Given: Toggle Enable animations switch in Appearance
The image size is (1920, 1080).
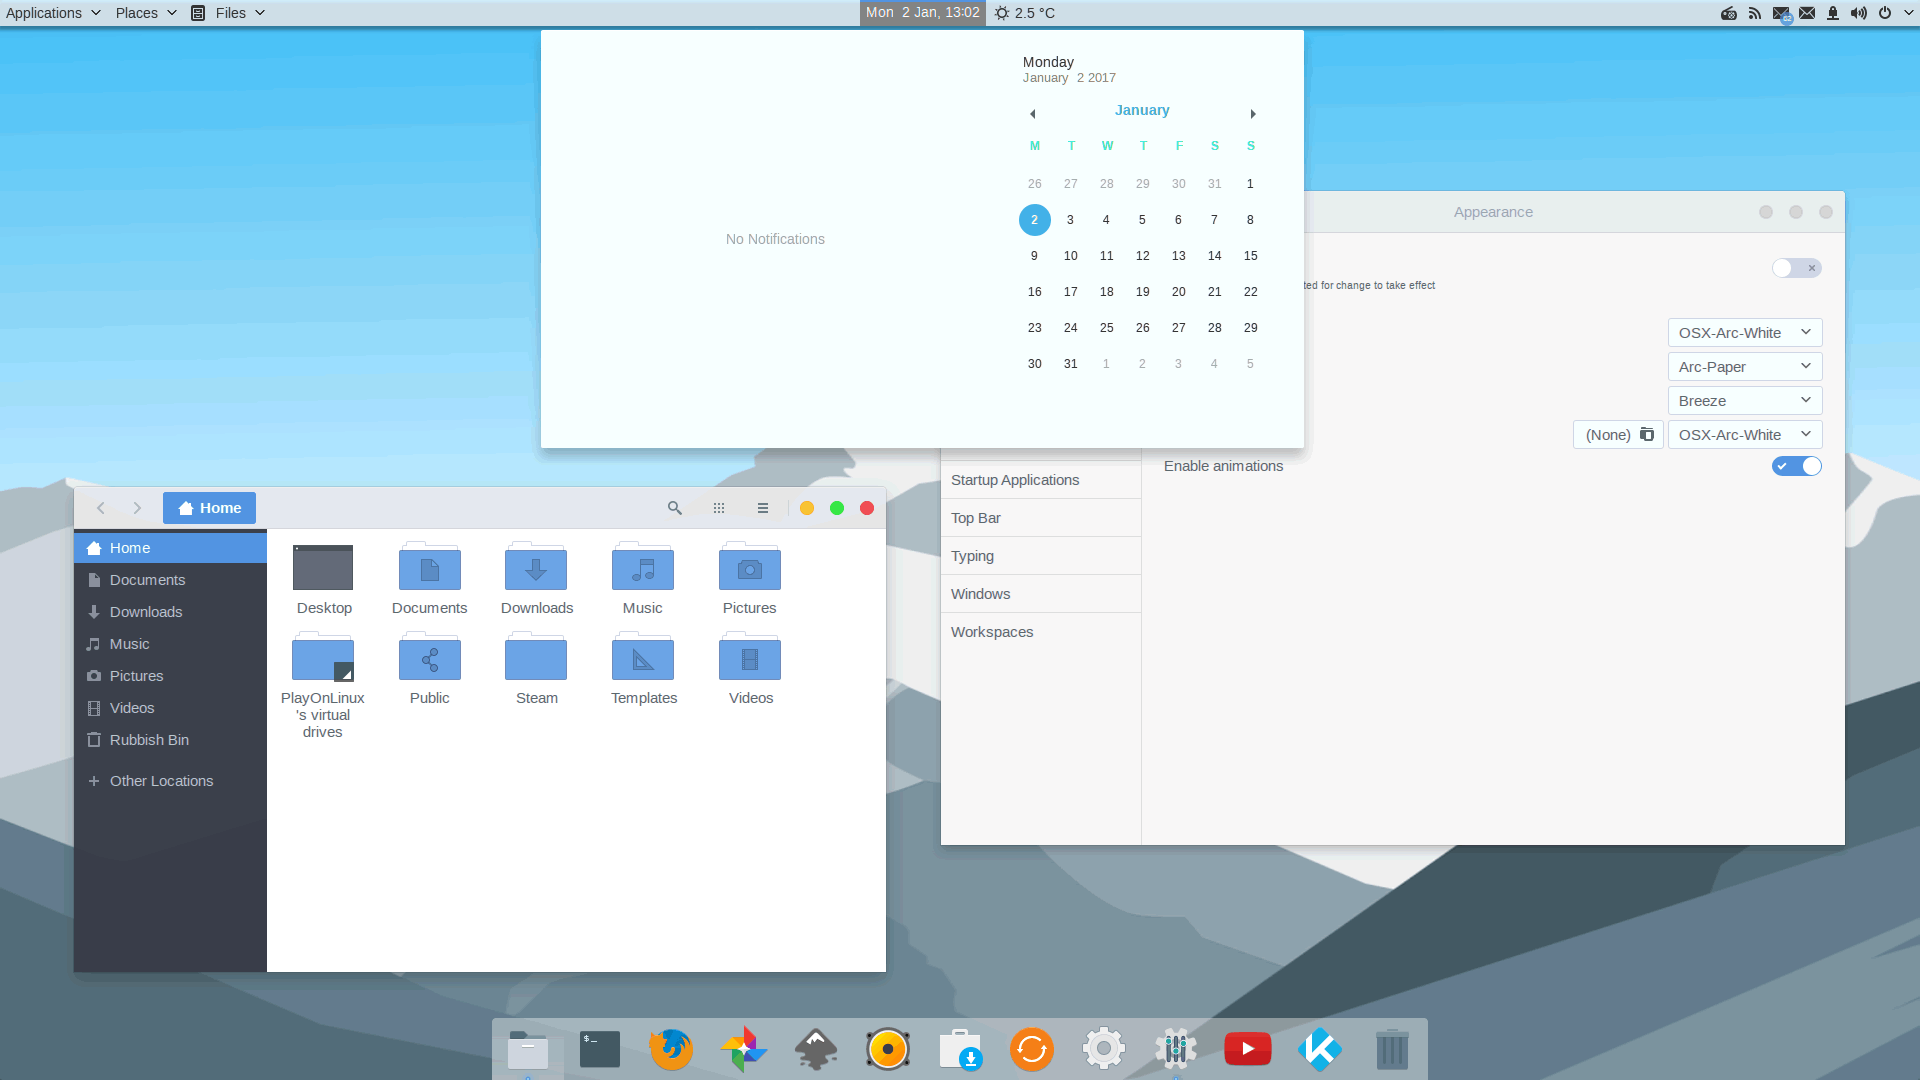Looking at the screenshot, I should pyautogui.click(x=1796, y=465).
